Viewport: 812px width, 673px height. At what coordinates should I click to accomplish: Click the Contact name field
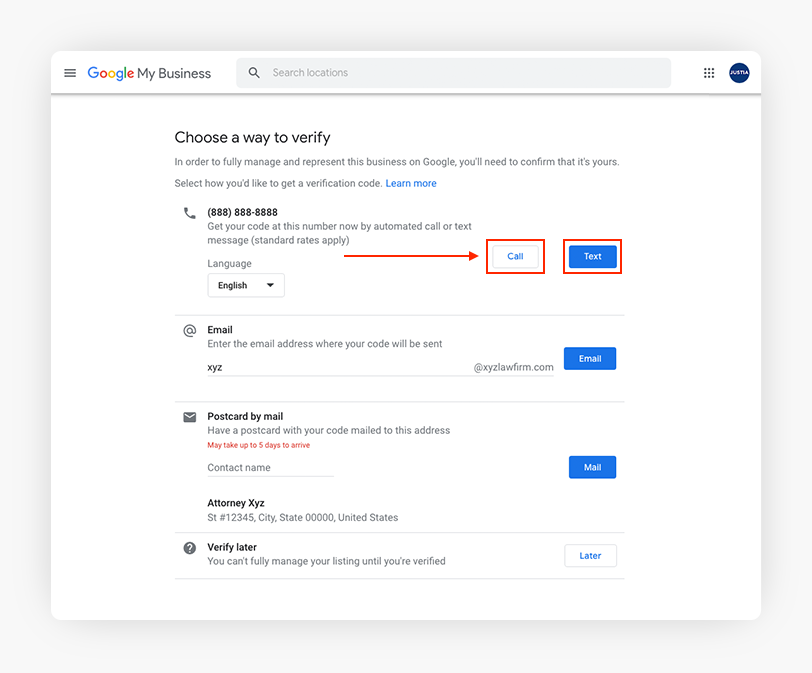click(270, 468)
